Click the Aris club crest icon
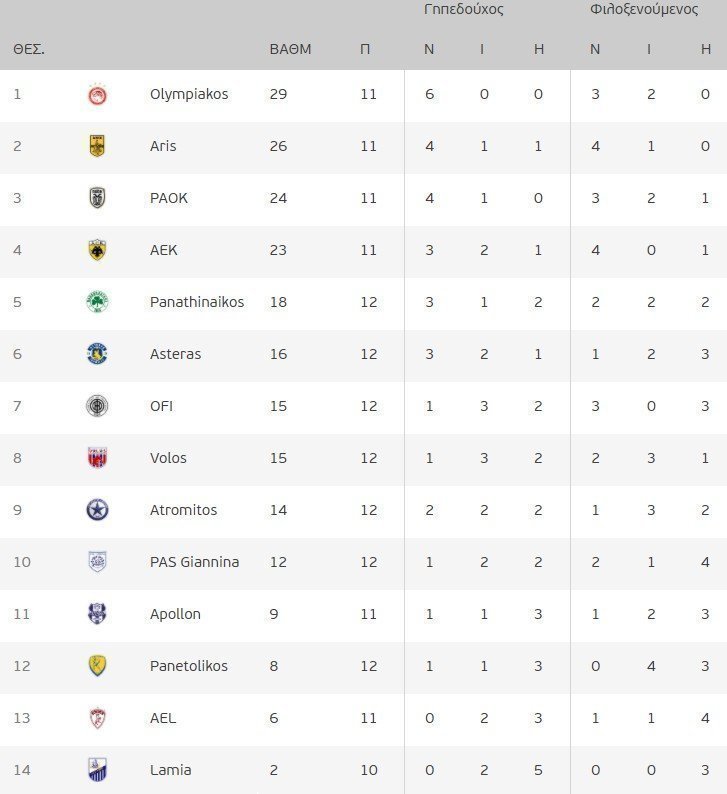Viewport: 727px width, 794px height. pos(97,146)
